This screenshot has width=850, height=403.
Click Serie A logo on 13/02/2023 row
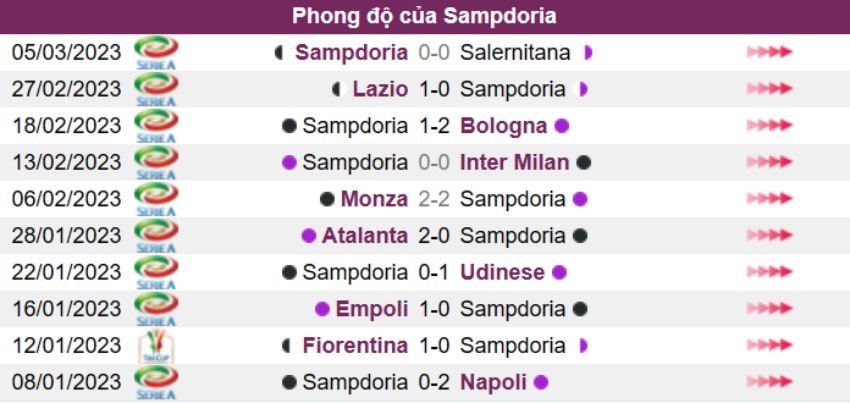click(x=155, y=162)
